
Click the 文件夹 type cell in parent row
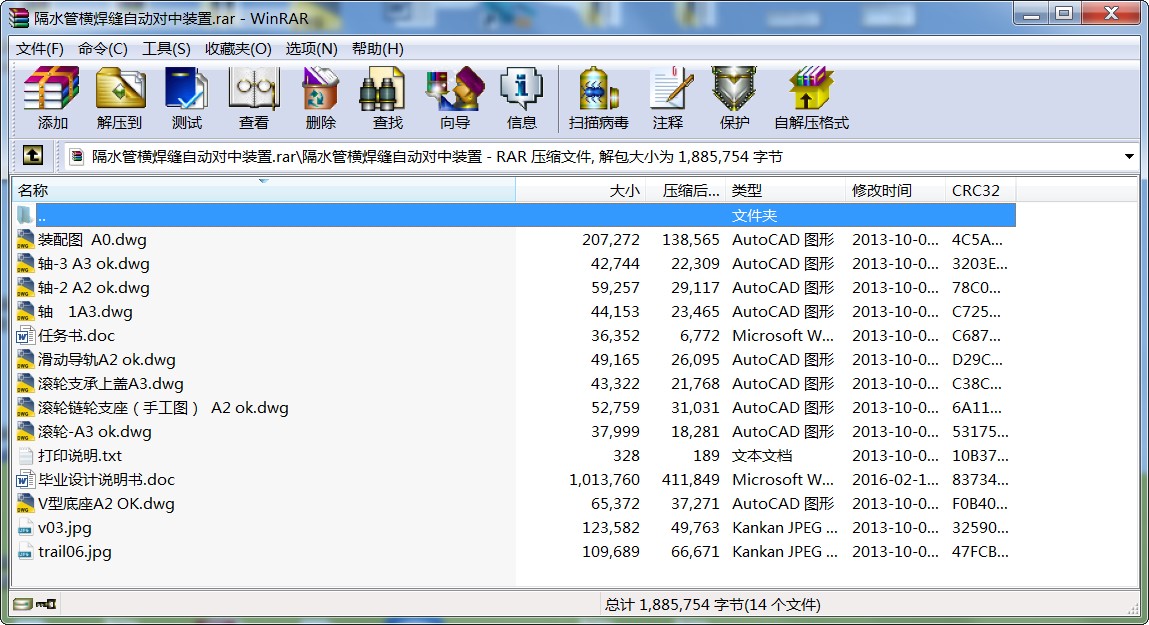[755, 215]
